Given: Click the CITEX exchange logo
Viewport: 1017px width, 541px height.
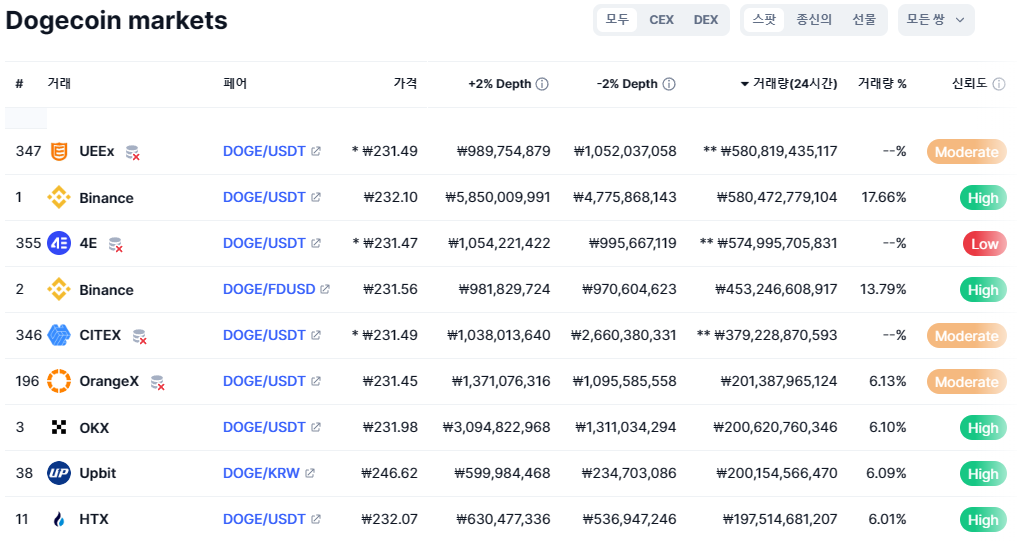Looking at the screenshot, I should click(x=59, y=335).
